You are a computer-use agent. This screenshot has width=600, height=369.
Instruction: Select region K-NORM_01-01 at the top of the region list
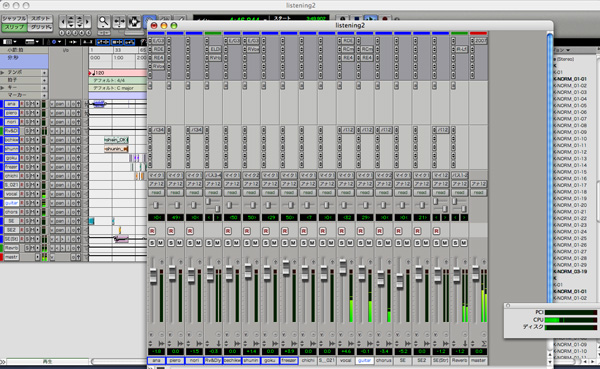point(570,79)
